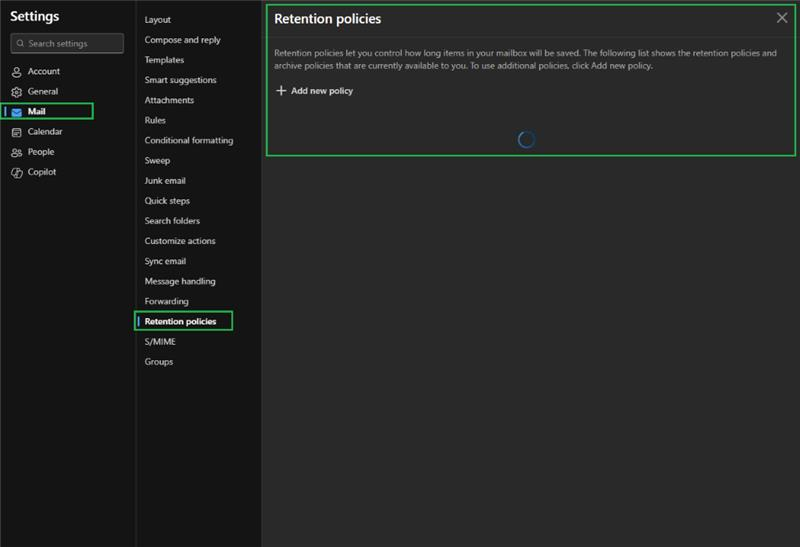Image resolution: width=800 pixels, height=547 pixels.
Task: Open the Templates settings page
Action: (x=164, y=60)
